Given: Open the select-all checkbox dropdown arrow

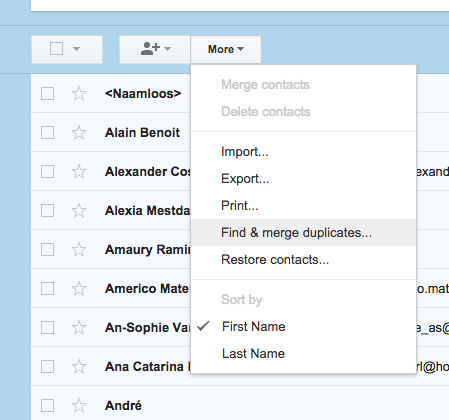Looking at the screenshot, I should [x=76, y=49].
